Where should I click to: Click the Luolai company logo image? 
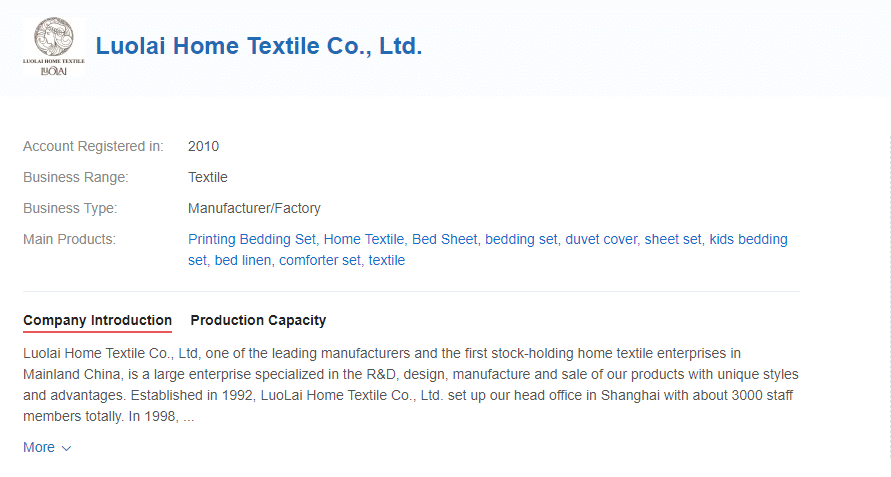[x=53, y=47]
